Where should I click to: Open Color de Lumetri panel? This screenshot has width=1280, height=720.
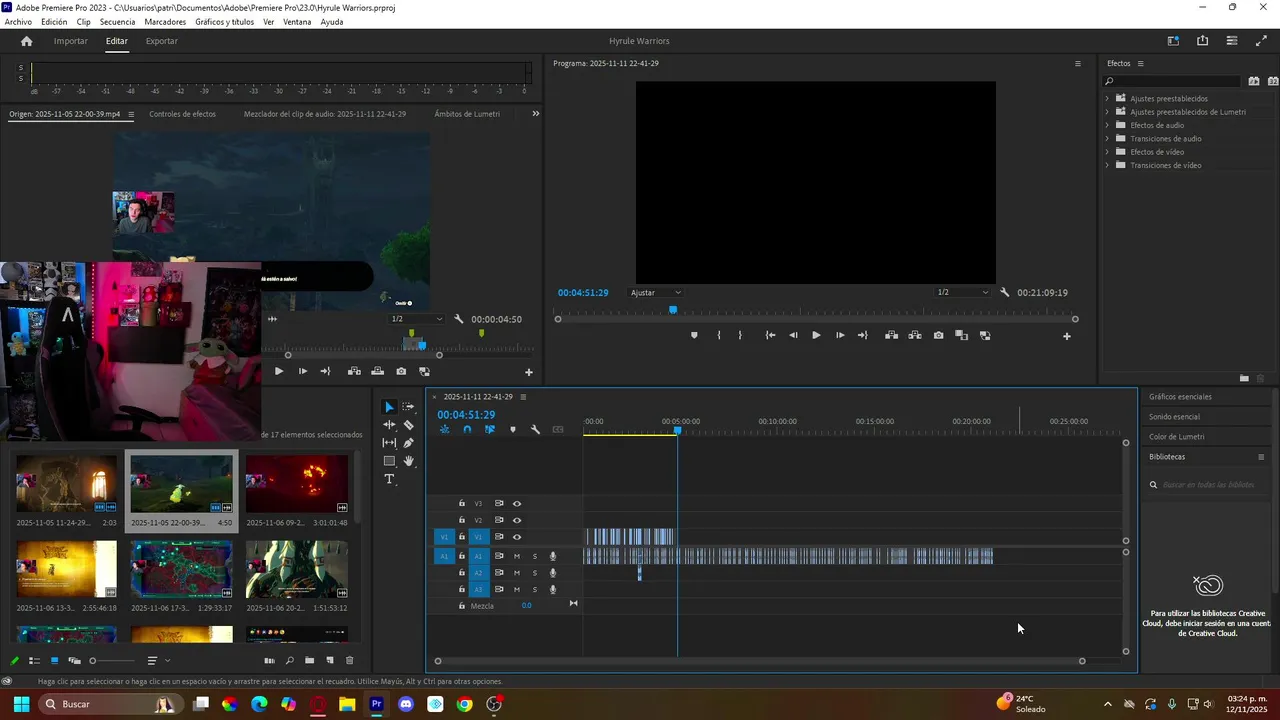click(x=1177, y=437)
